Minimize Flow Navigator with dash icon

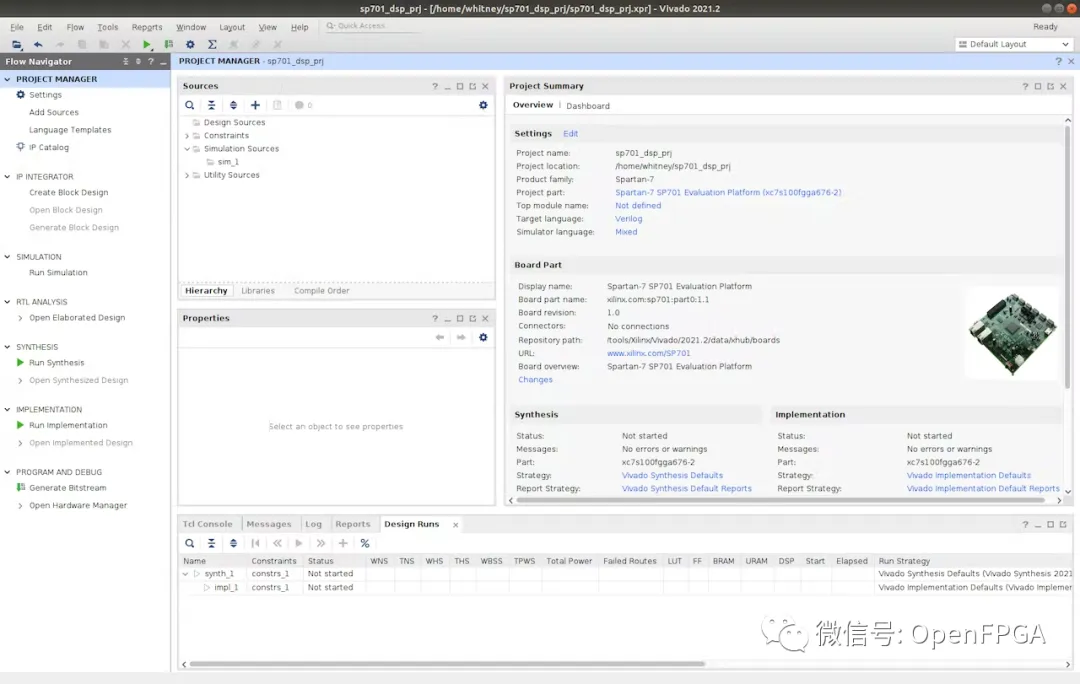pos(163,61)
